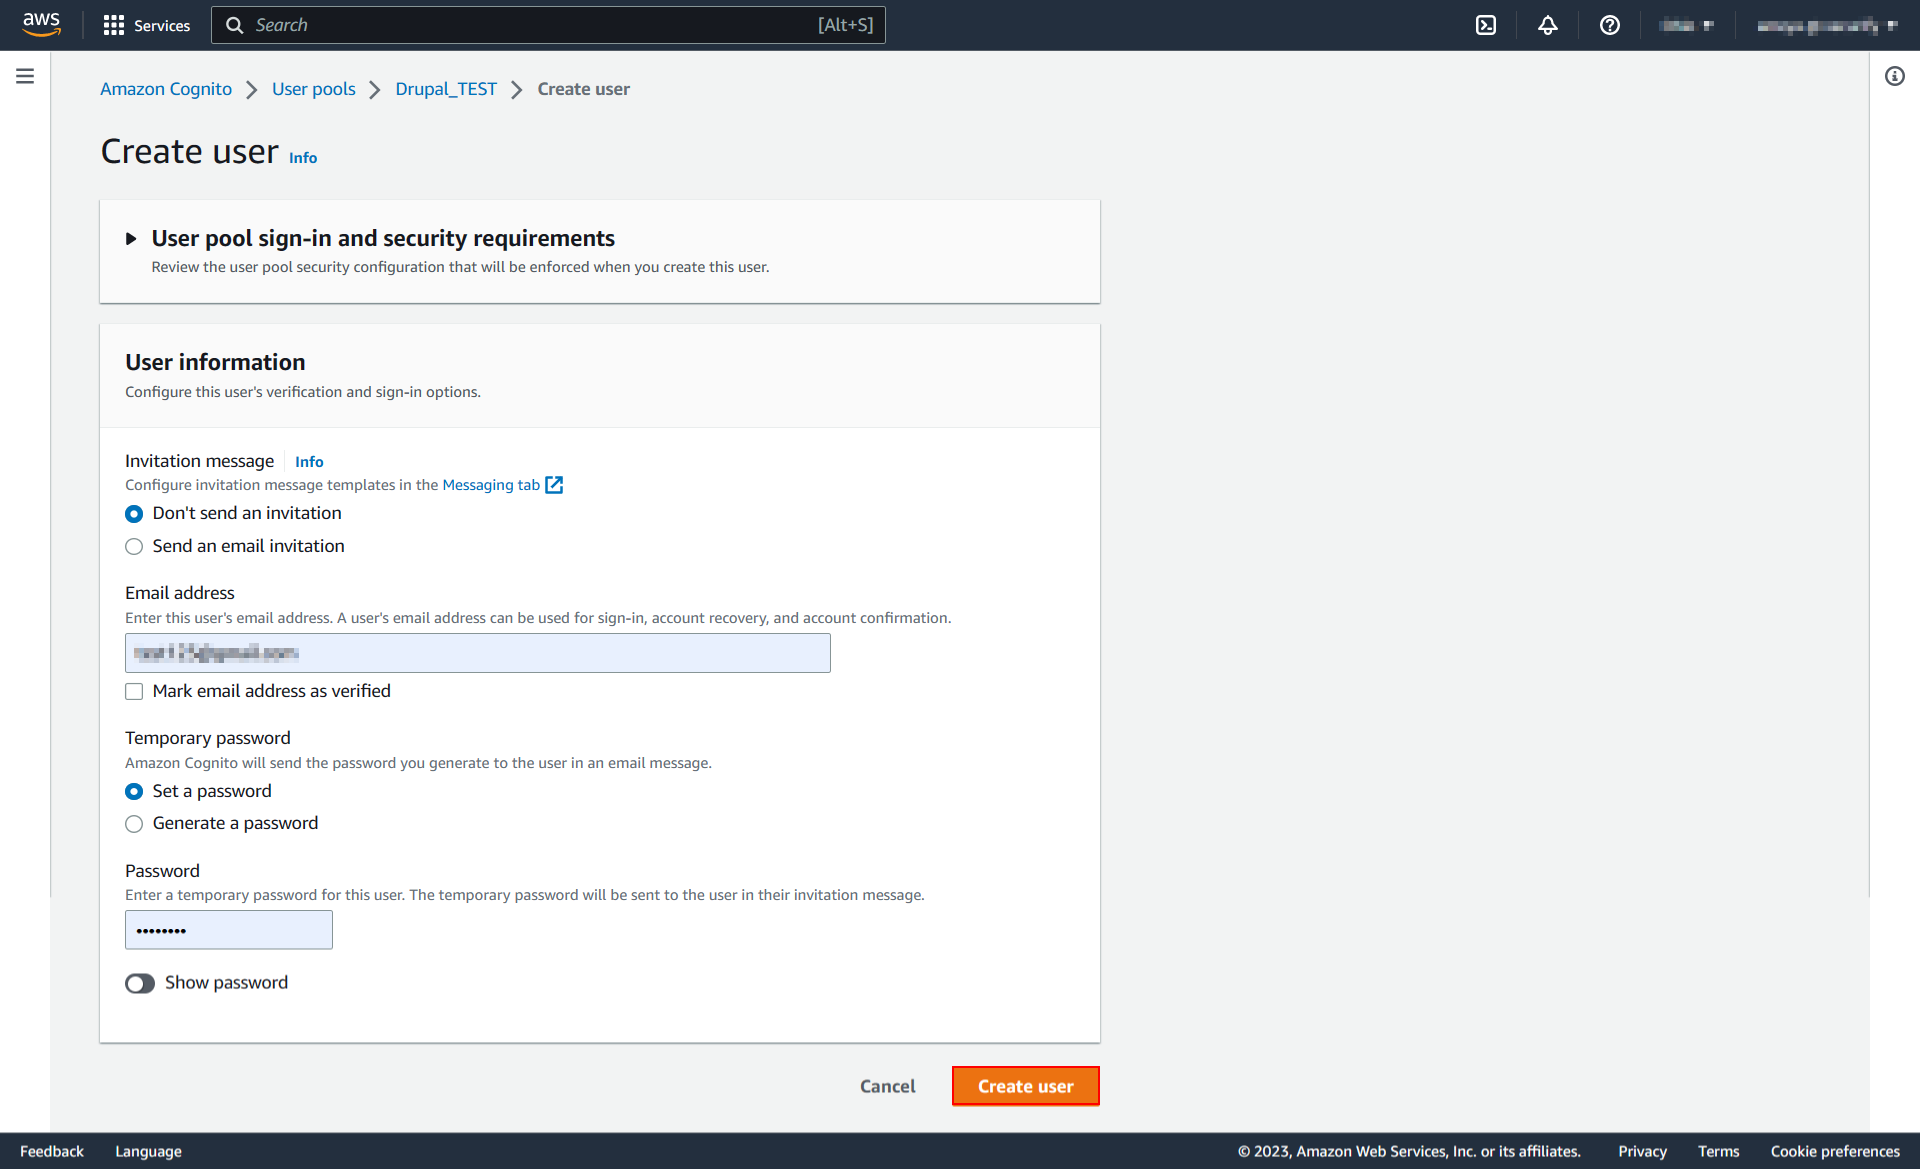Open the help question mark icon
The height and width of the screenshot is (1170, 1920).
pos(1609,25)
